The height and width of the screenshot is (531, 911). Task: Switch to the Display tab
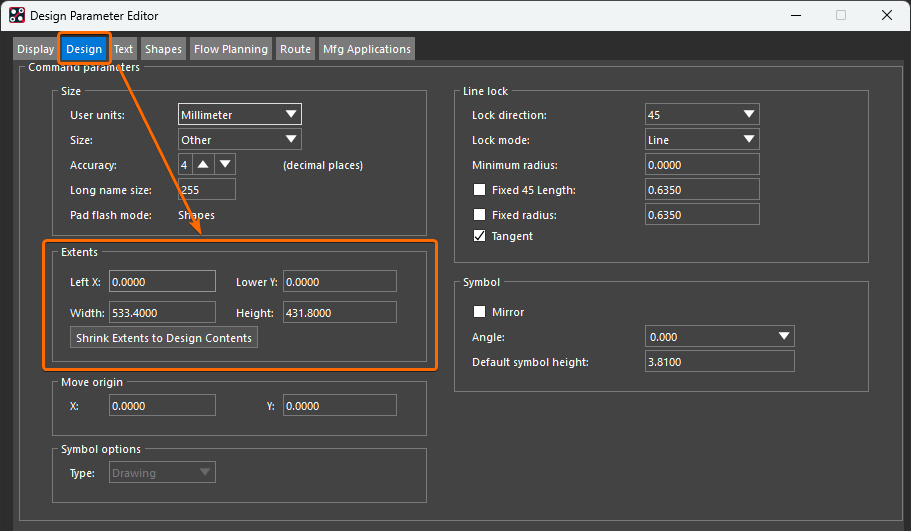pyautogui.click(x=36, y=49)
